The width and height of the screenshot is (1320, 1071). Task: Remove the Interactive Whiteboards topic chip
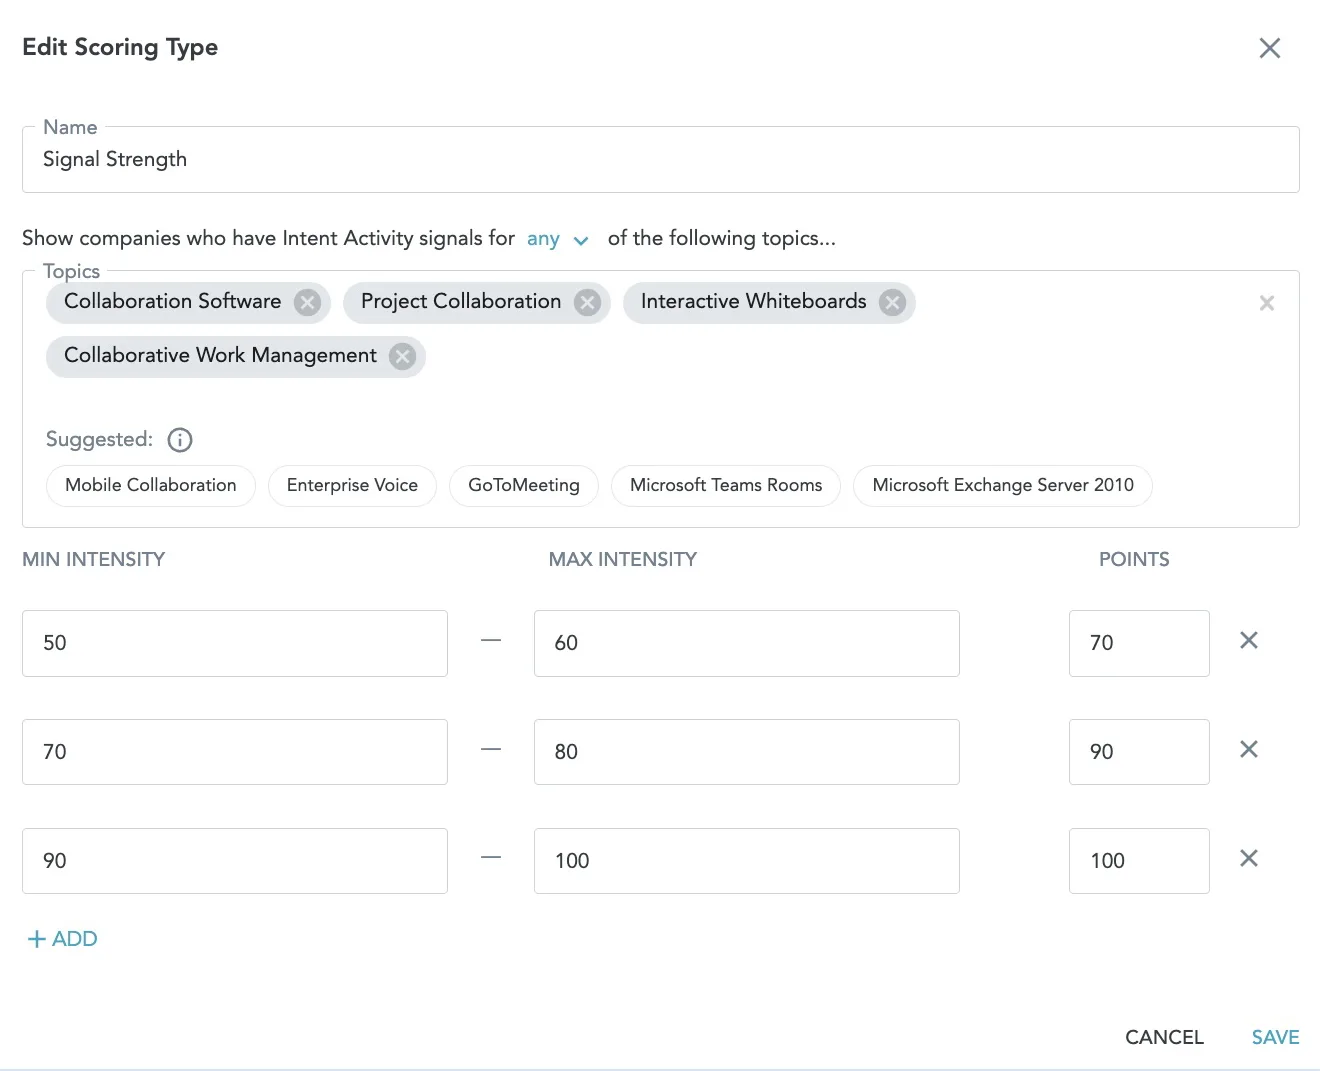click(892, 302)
